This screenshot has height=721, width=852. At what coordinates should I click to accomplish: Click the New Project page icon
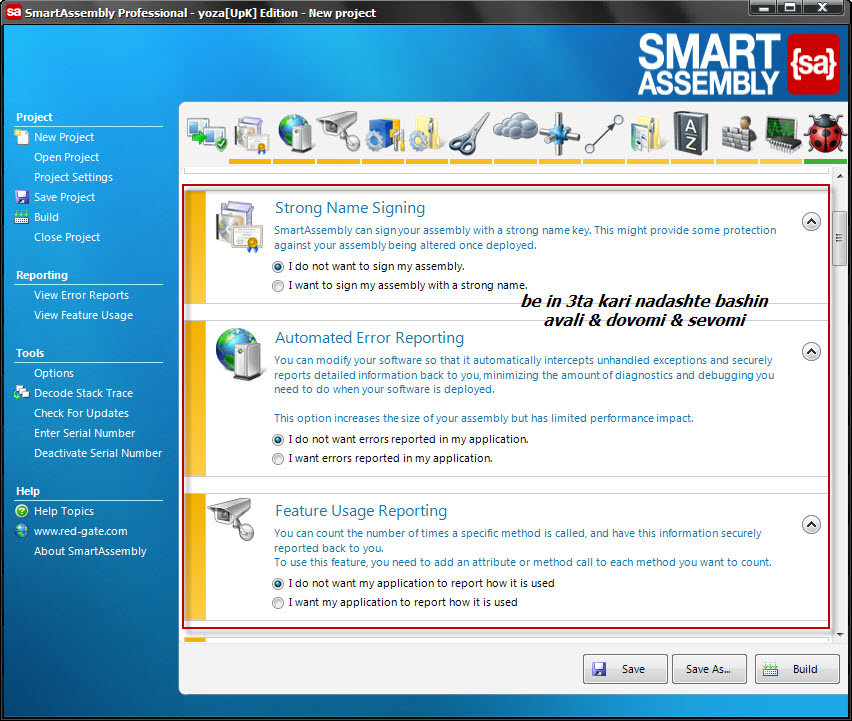click(x=22, y=137)
